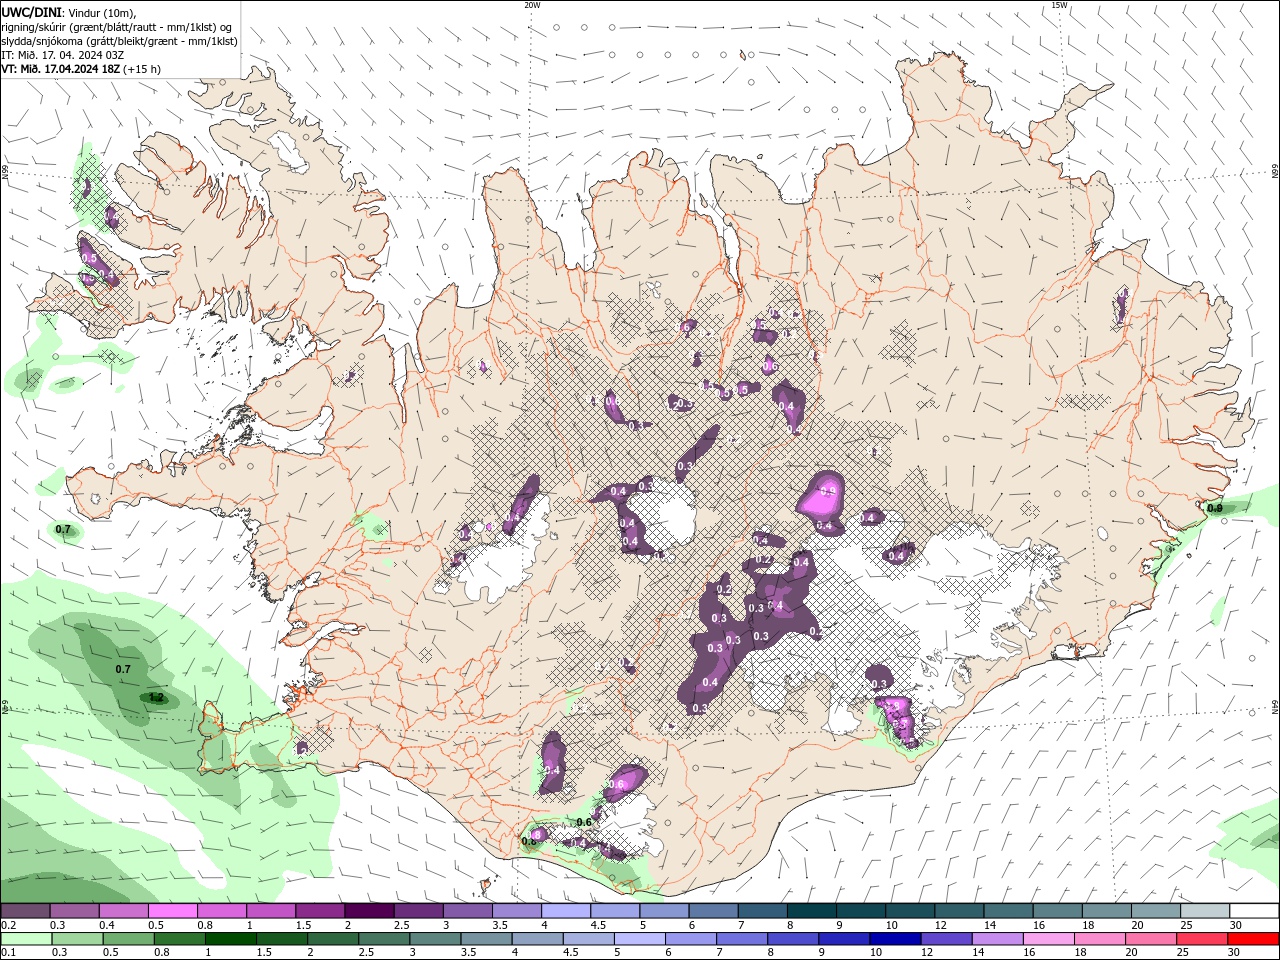
Task: Click the 'slydda/snjókoma' legend description line
Action: tap(120, 41)
